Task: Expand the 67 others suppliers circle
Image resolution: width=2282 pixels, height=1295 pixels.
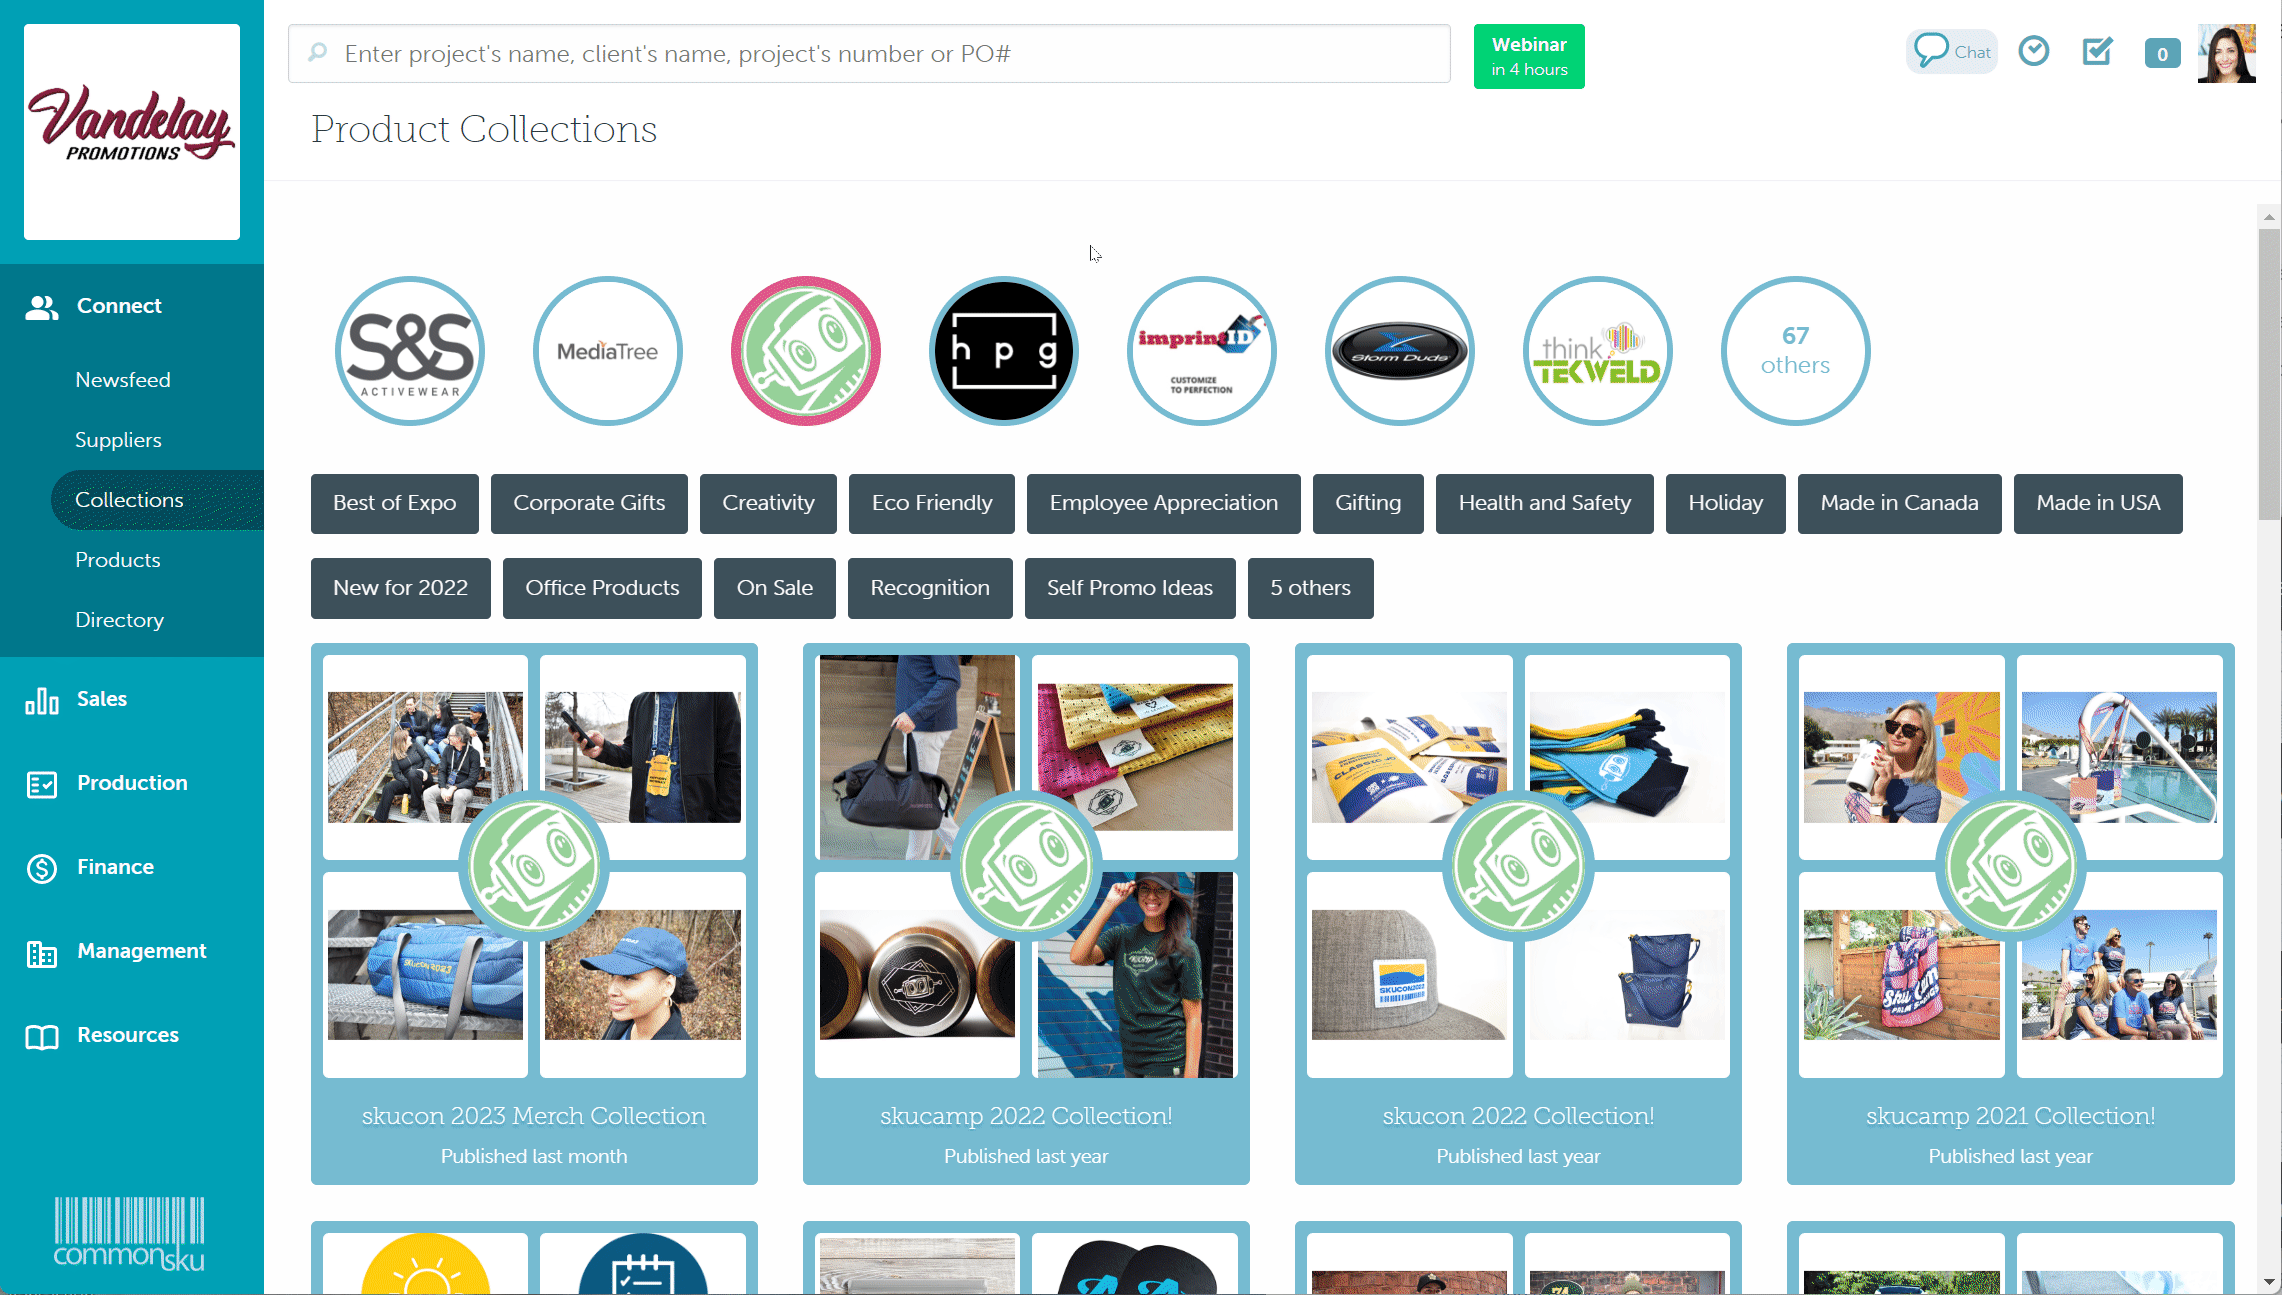Action: click(1795, 351)
